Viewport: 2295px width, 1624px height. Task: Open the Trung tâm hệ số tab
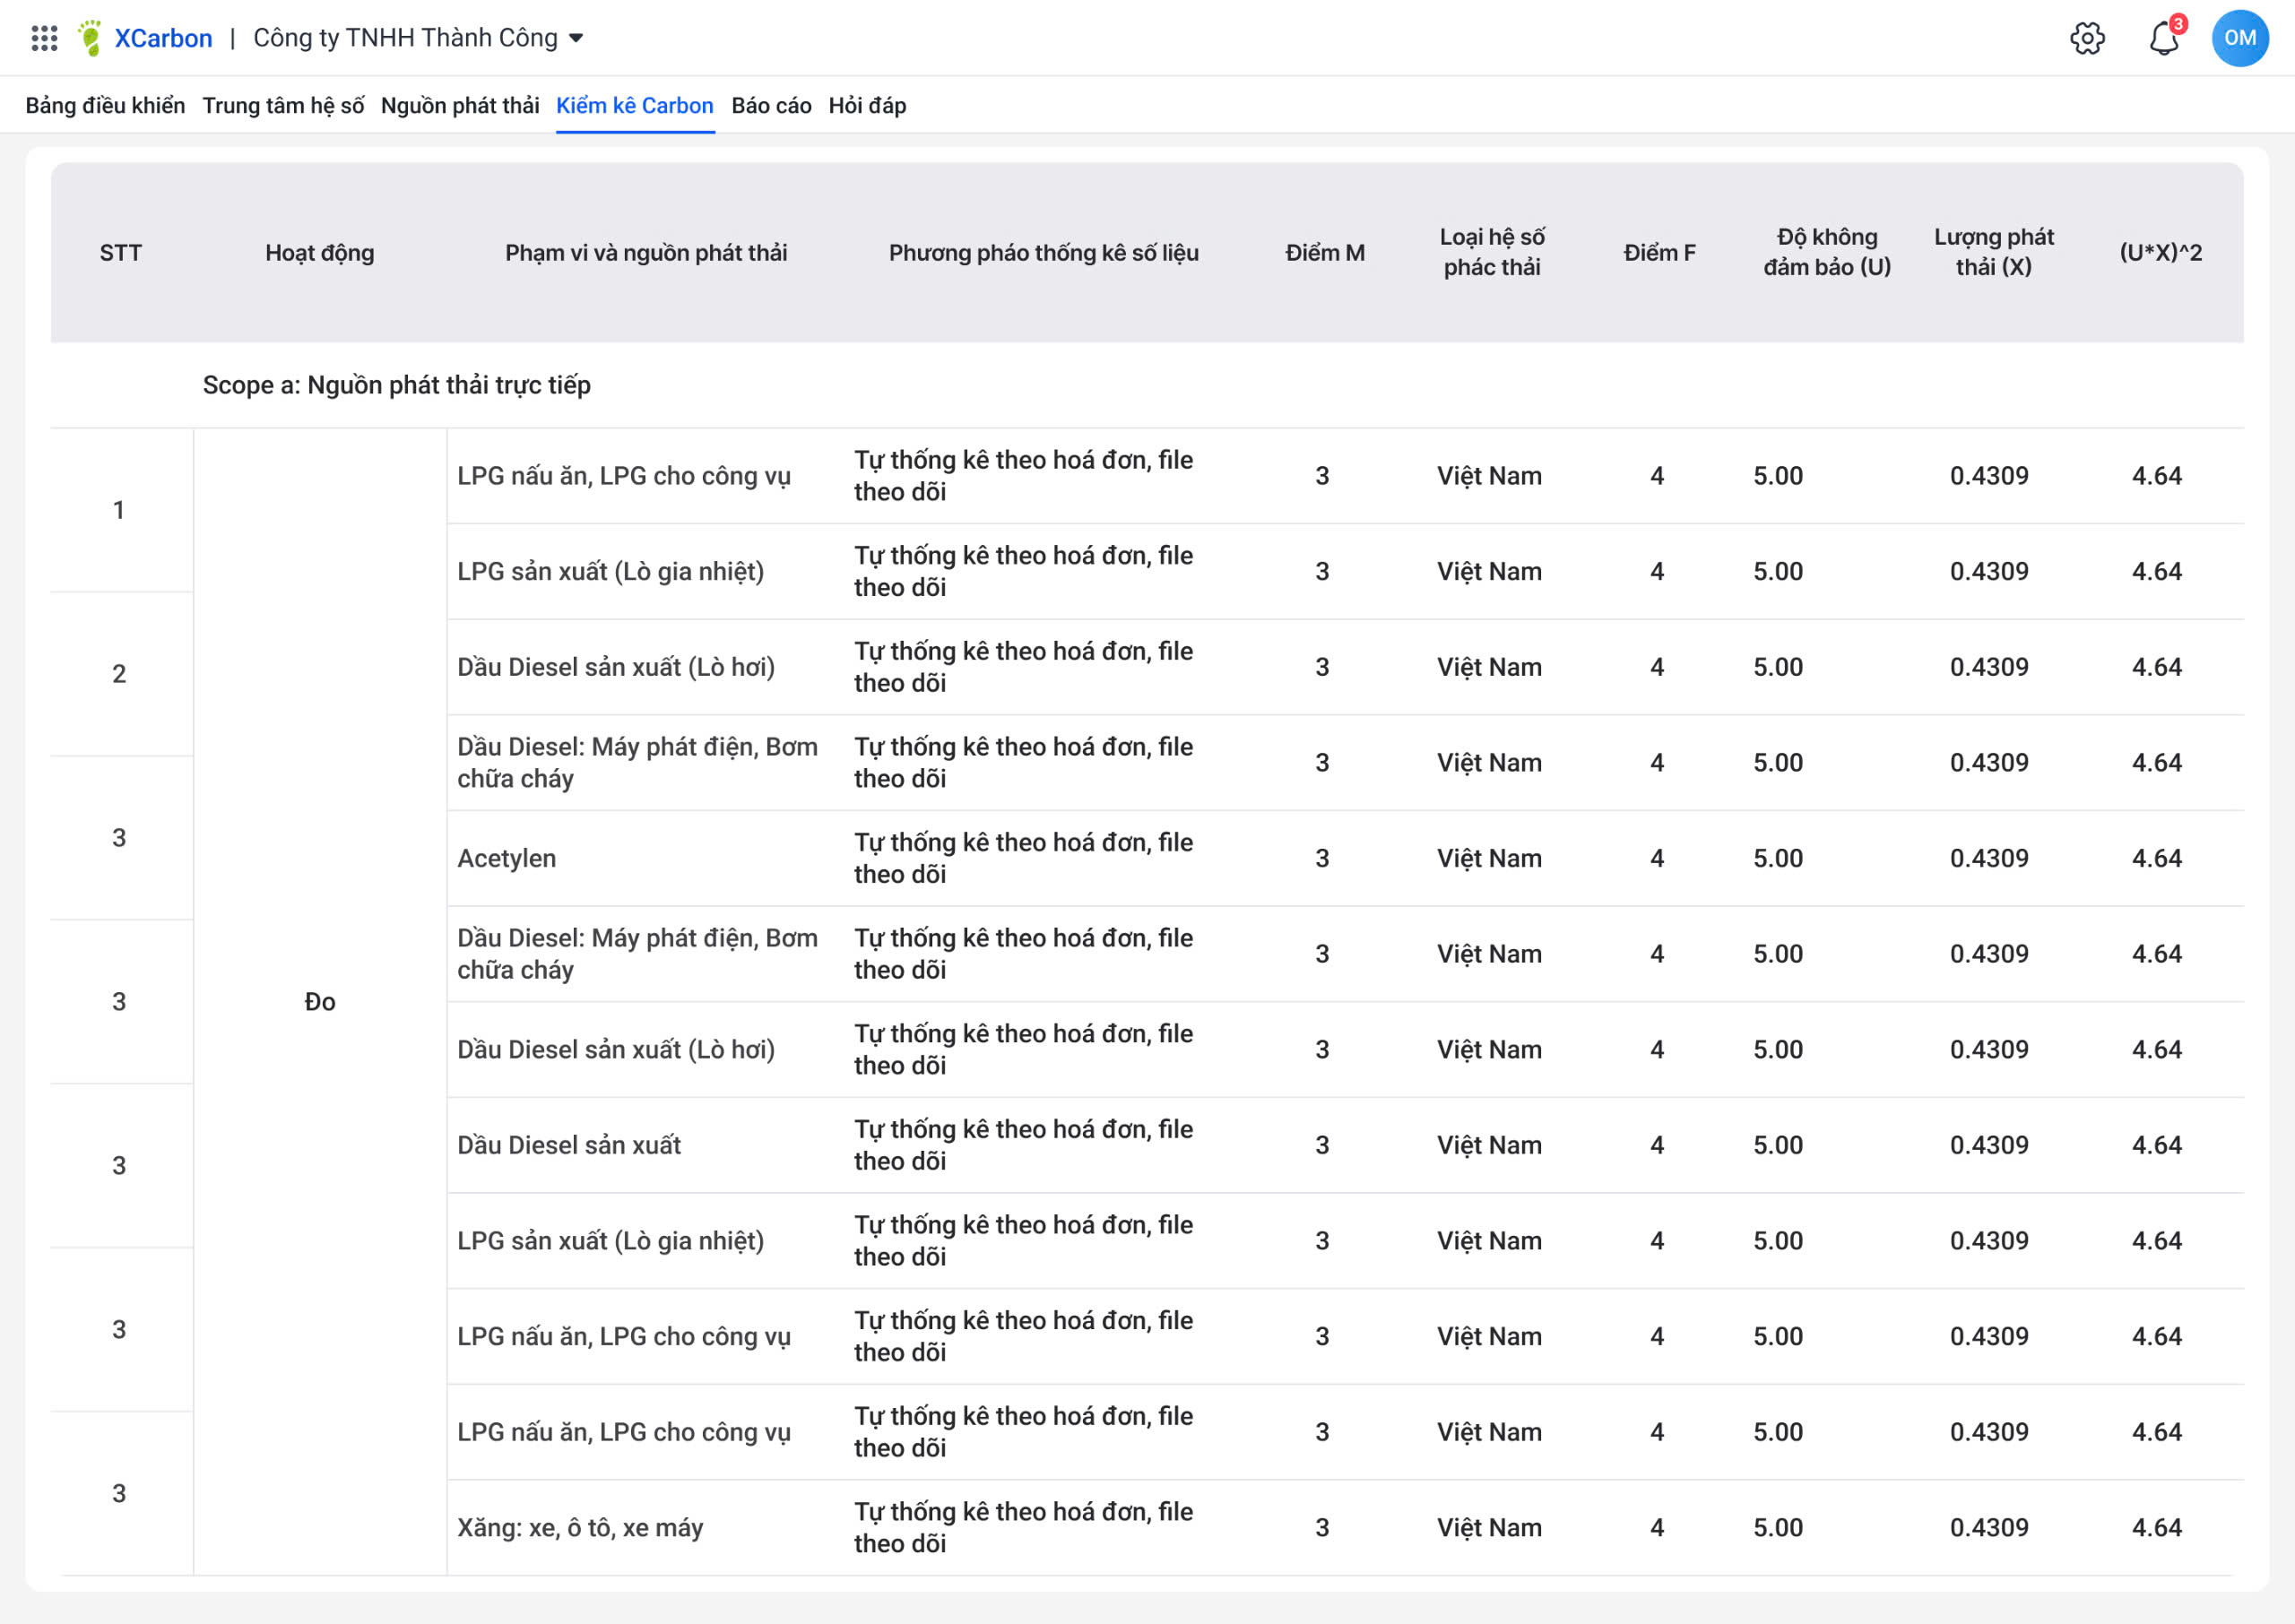pos(283,105)
